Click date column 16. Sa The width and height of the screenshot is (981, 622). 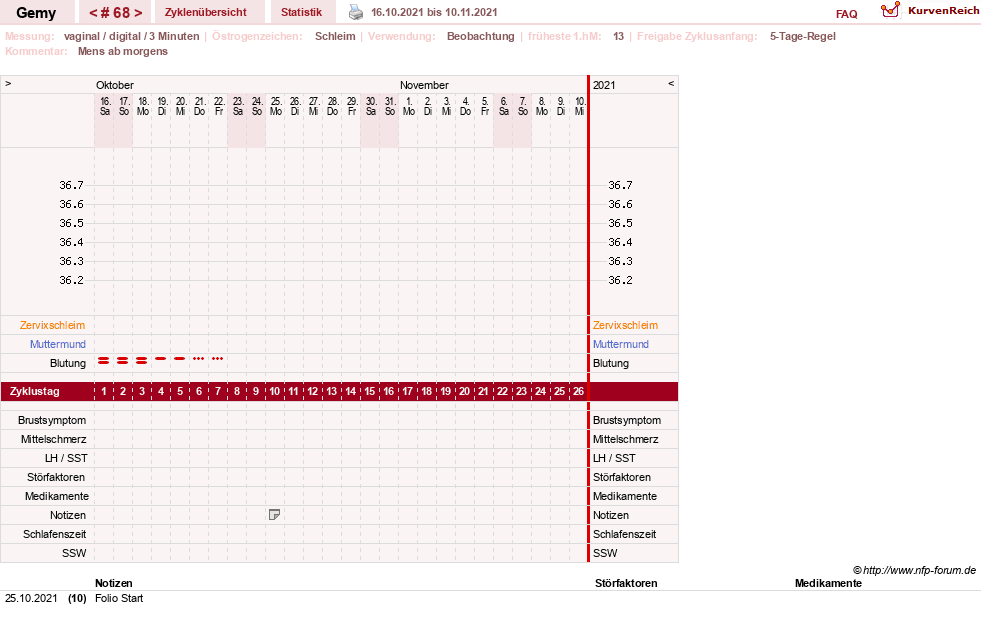pos(104,106)
